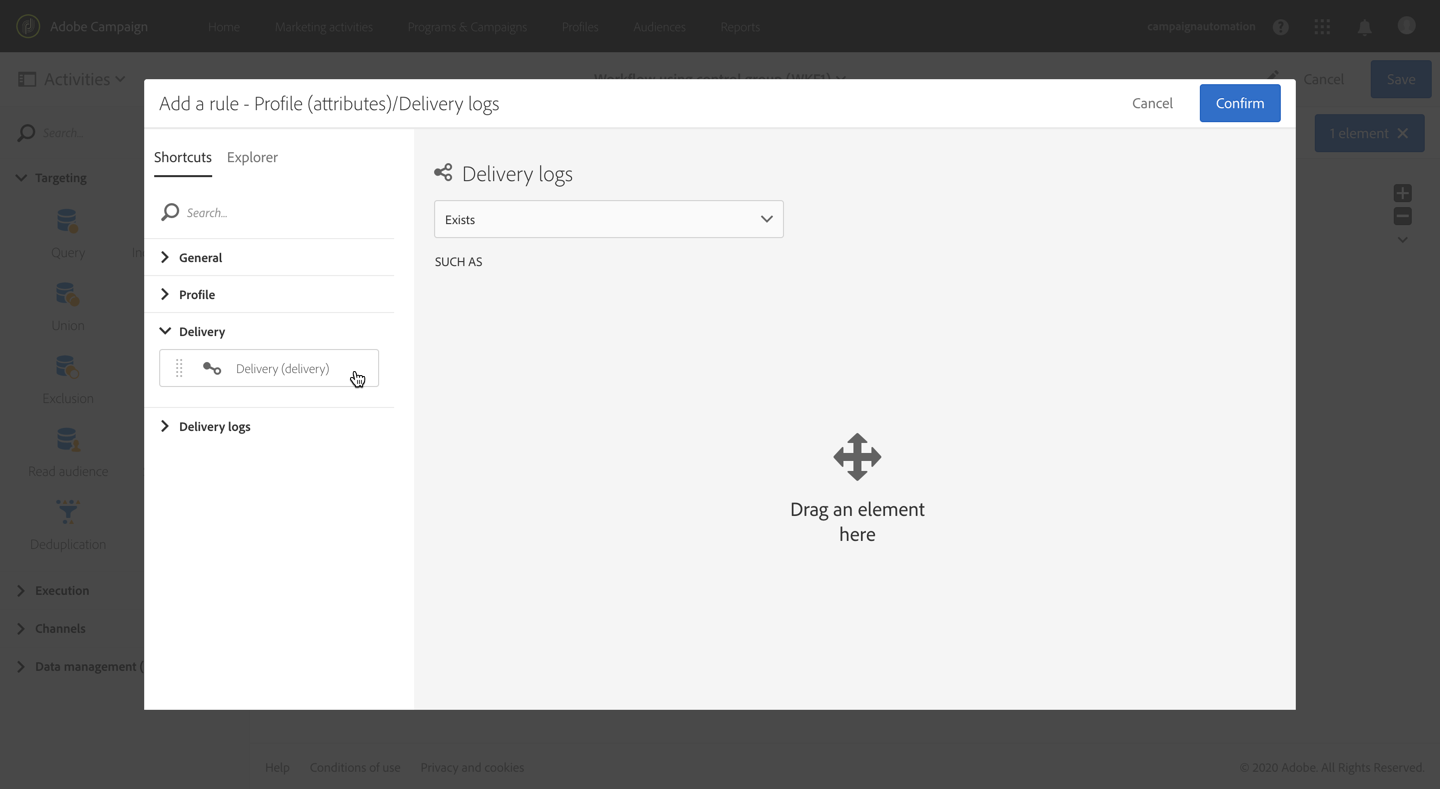1440x789 pixels.
Task: Select the Query activity icon
Action: (x=68, y=221)
